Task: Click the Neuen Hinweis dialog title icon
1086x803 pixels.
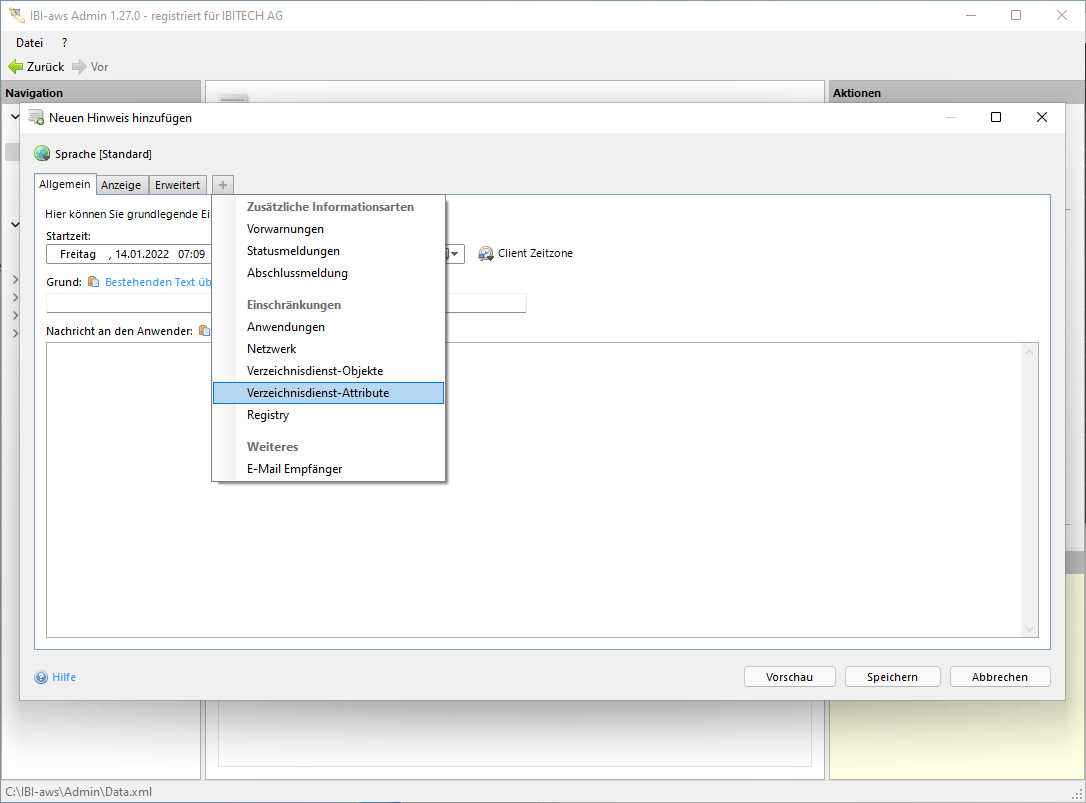Action: (36, 117)
